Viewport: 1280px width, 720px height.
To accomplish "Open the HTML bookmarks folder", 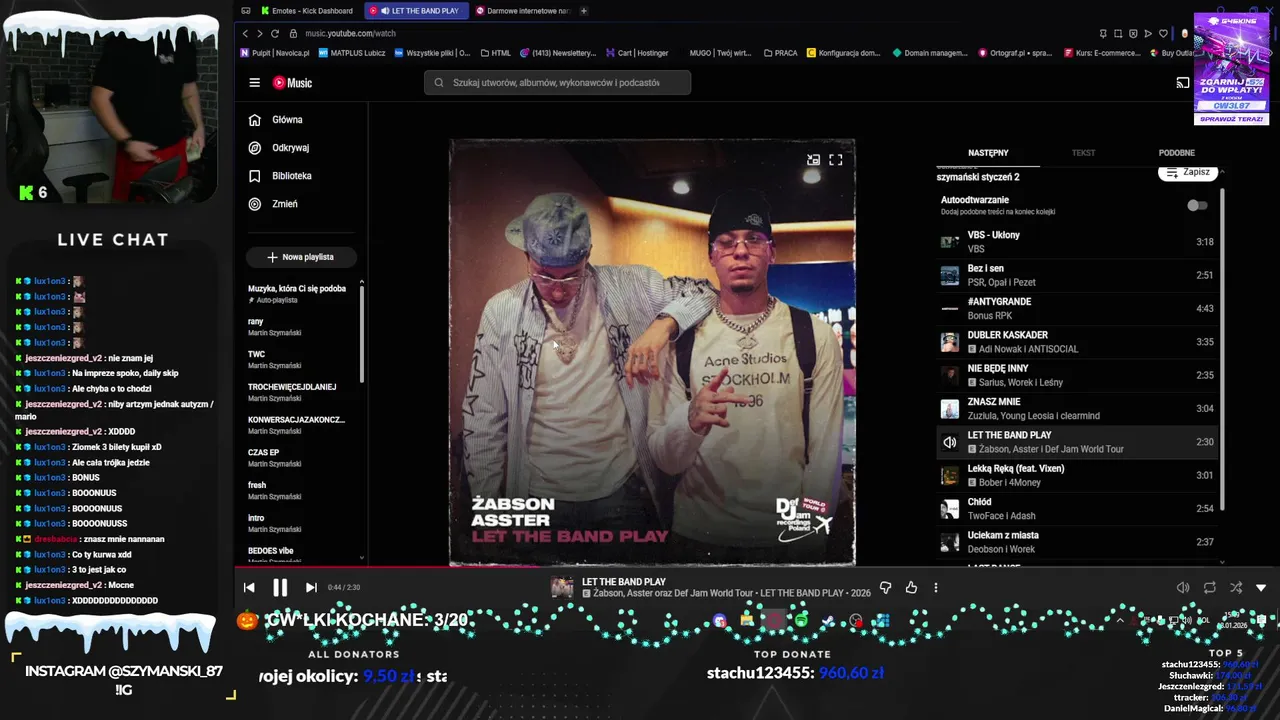I will pos(496,53).
